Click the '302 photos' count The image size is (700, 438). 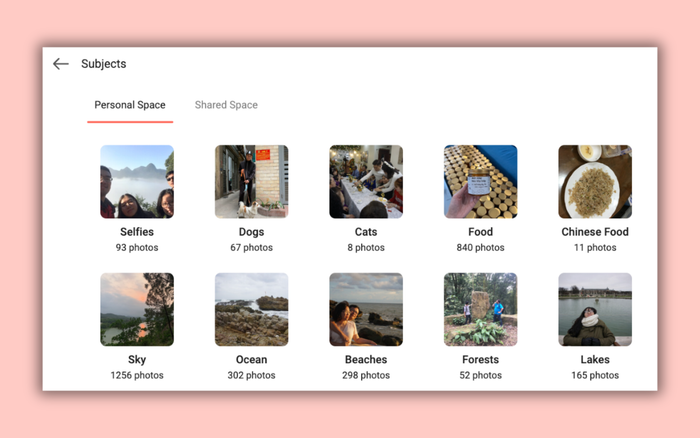tap(251, 375)
